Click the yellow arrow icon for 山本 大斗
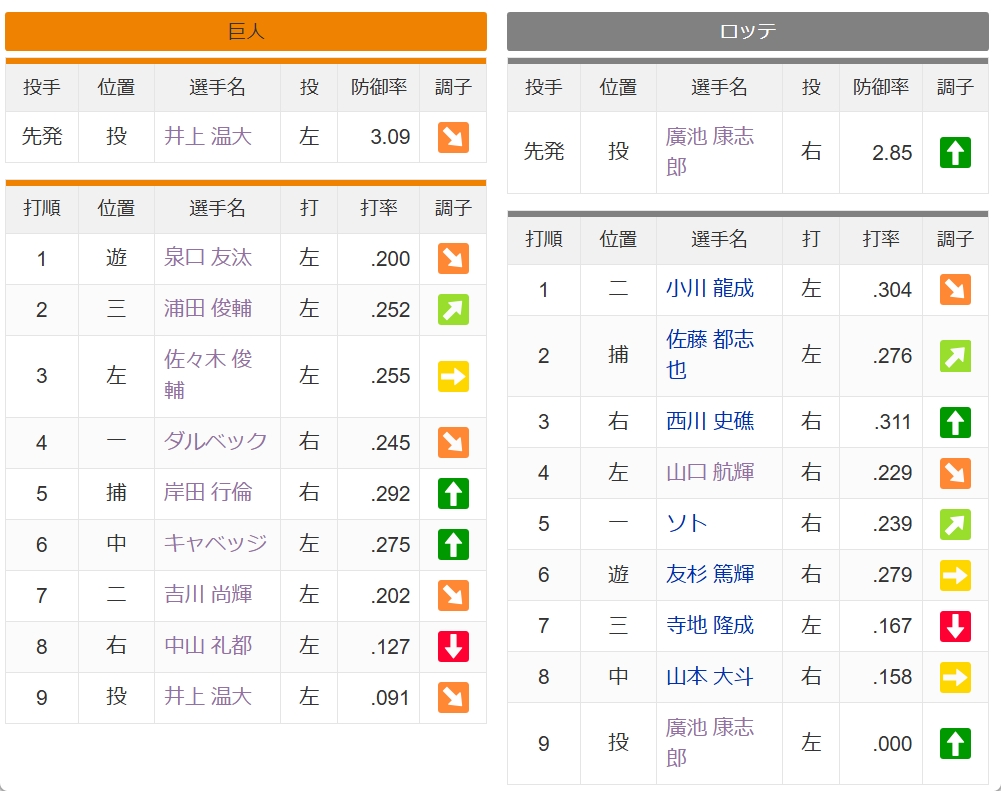This screenshot has height=791, width=1001. pyautogui.click(x=955, y=677)
